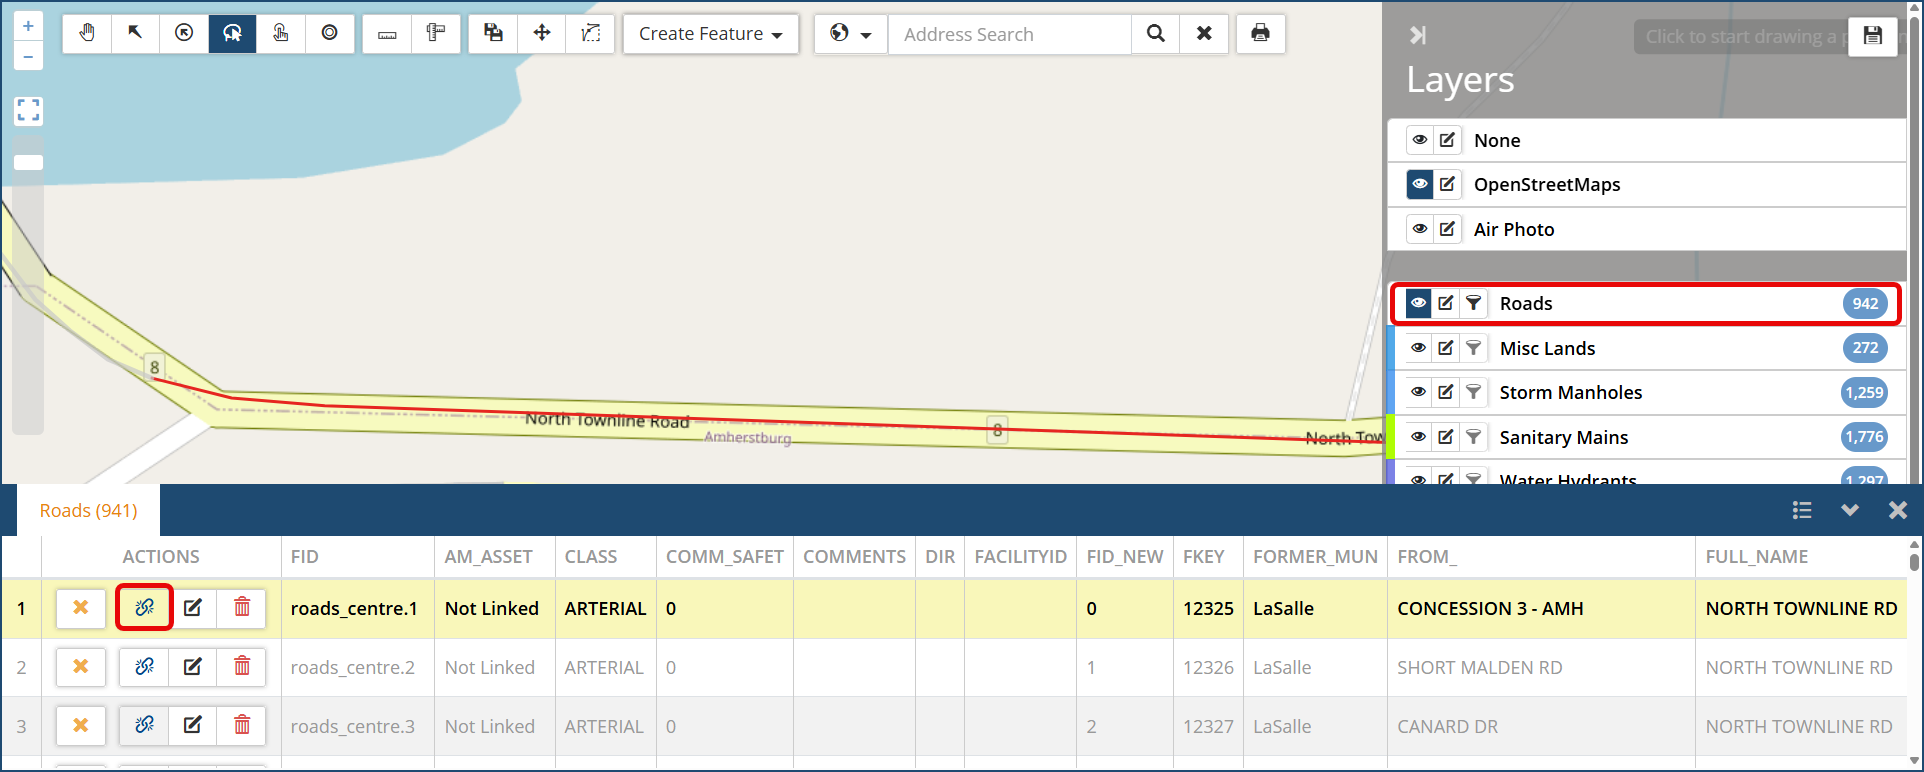Collapse the attribute table with chevron
The image size is (1924, 772).
point(1850,510)
